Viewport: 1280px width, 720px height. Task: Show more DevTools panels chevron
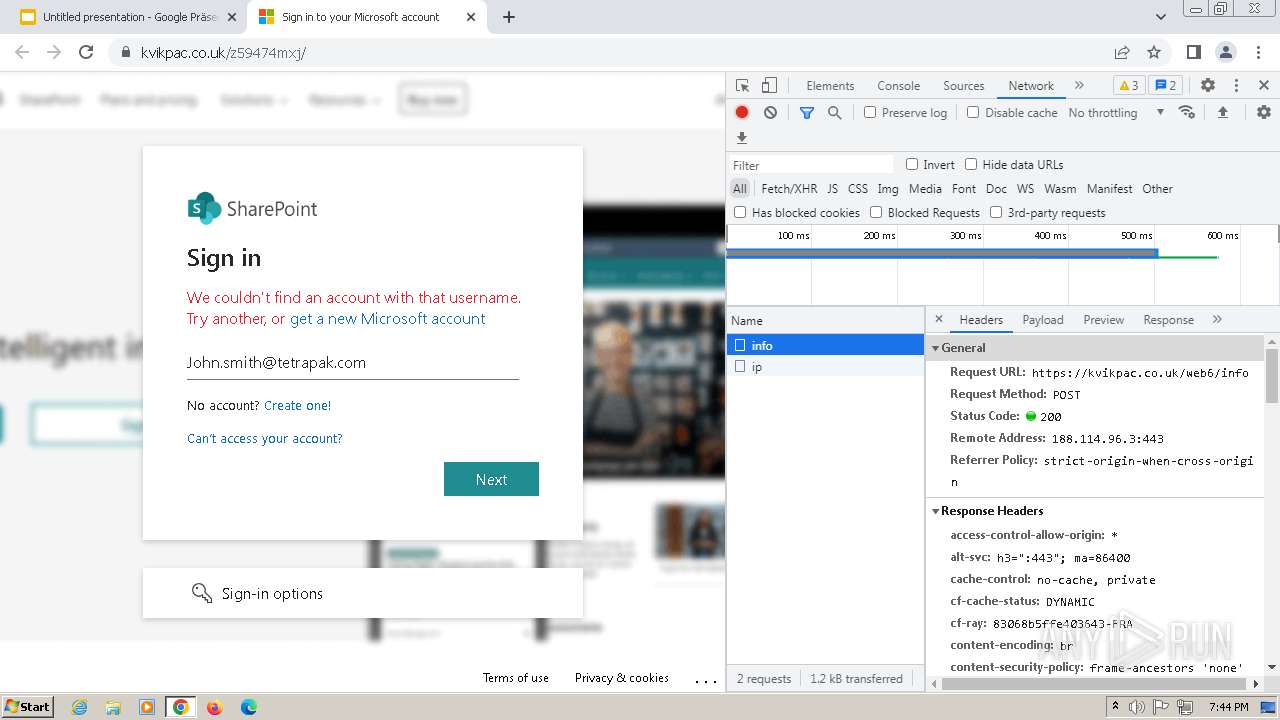pyautogui.click(x=1079, y=86)
